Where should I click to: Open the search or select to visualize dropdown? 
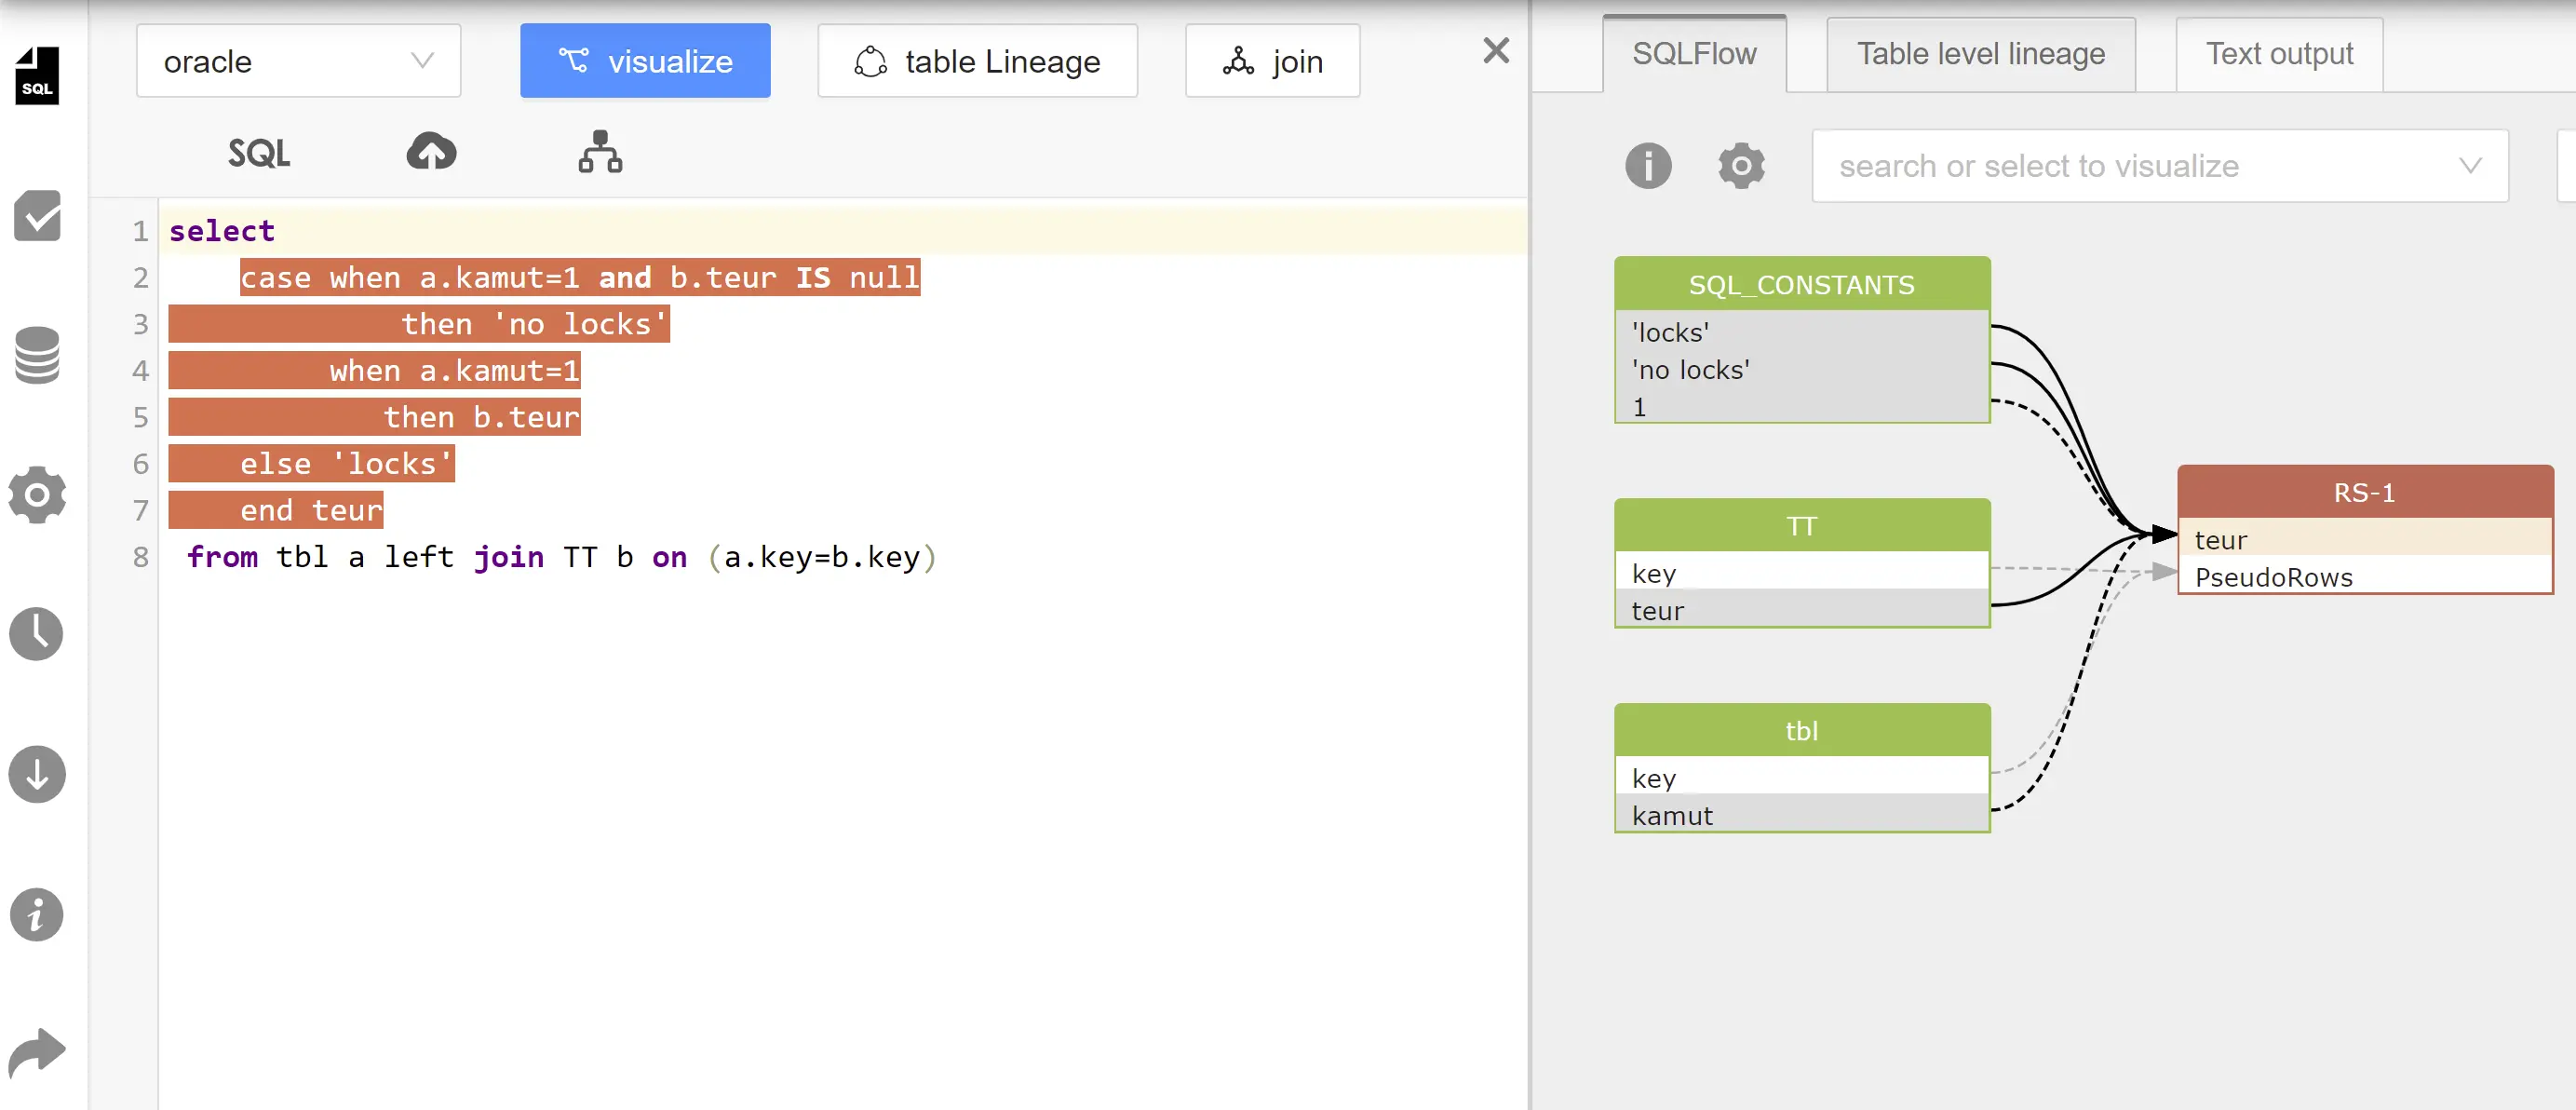tap(2160, 165)
